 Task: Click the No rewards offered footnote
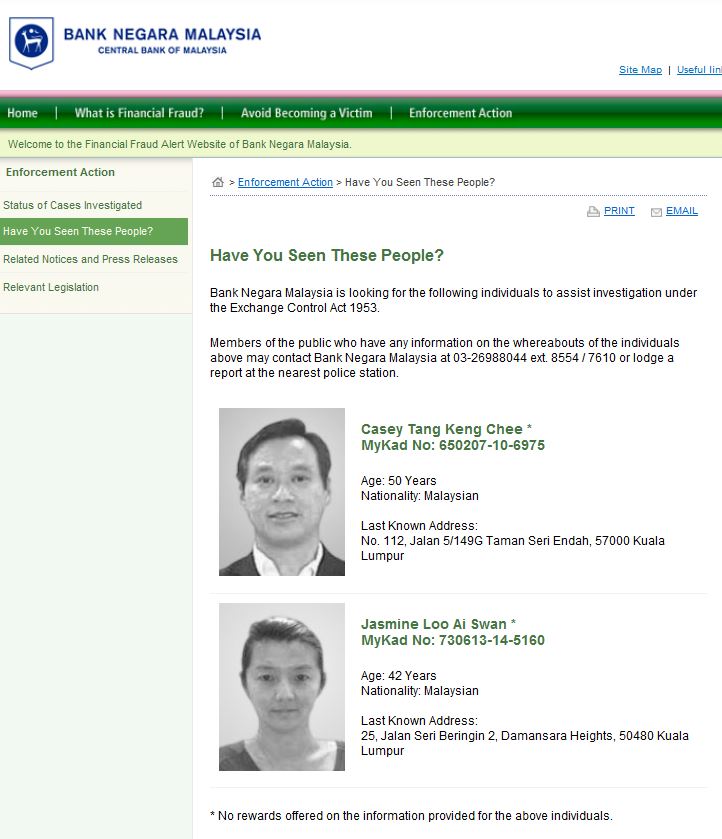(x=411, y=815)
